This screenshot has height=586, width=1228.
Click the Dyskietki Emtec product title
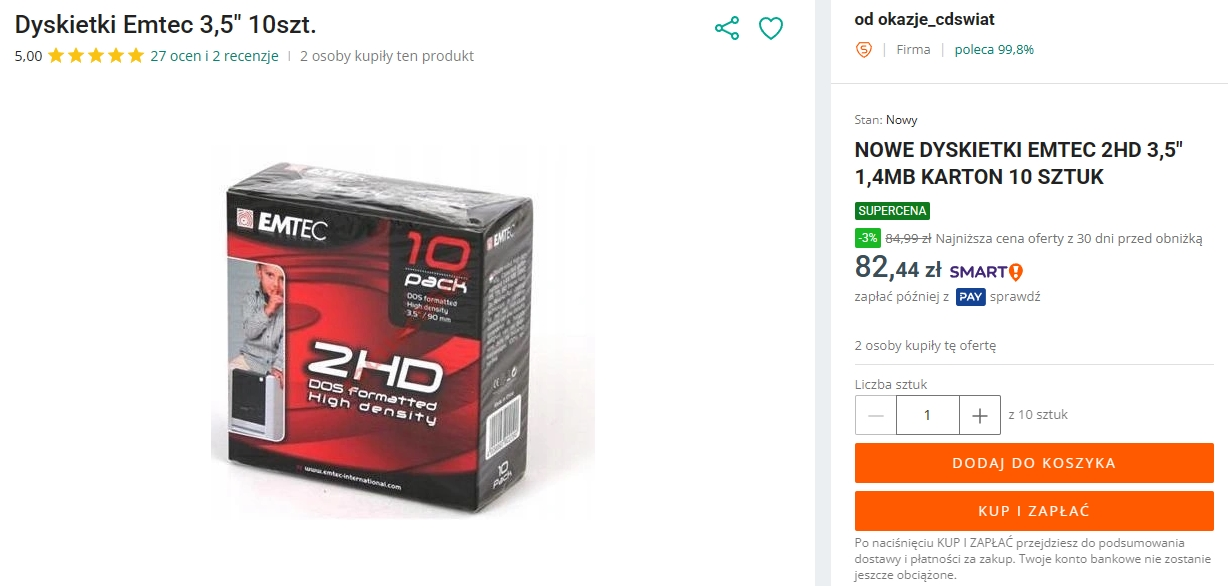coord(166,25)
